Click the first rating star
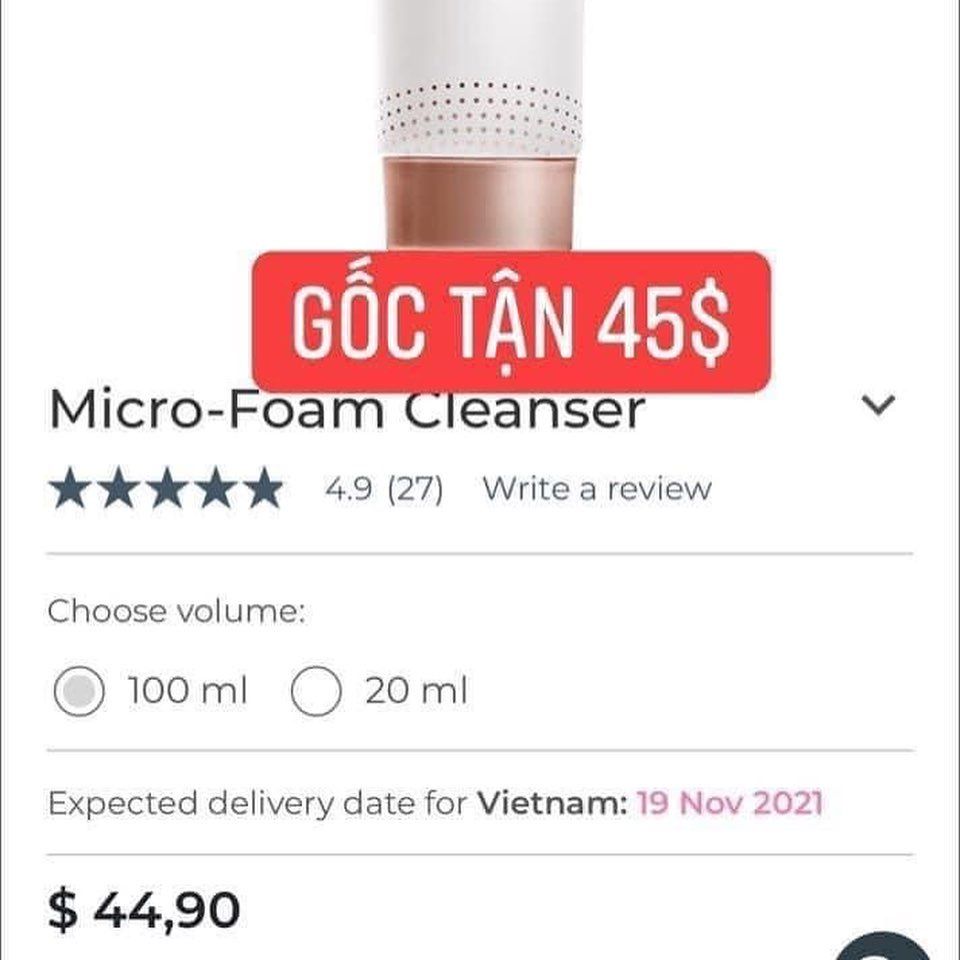960x960 pixels. pyautogui.click(x=71, y=488)
